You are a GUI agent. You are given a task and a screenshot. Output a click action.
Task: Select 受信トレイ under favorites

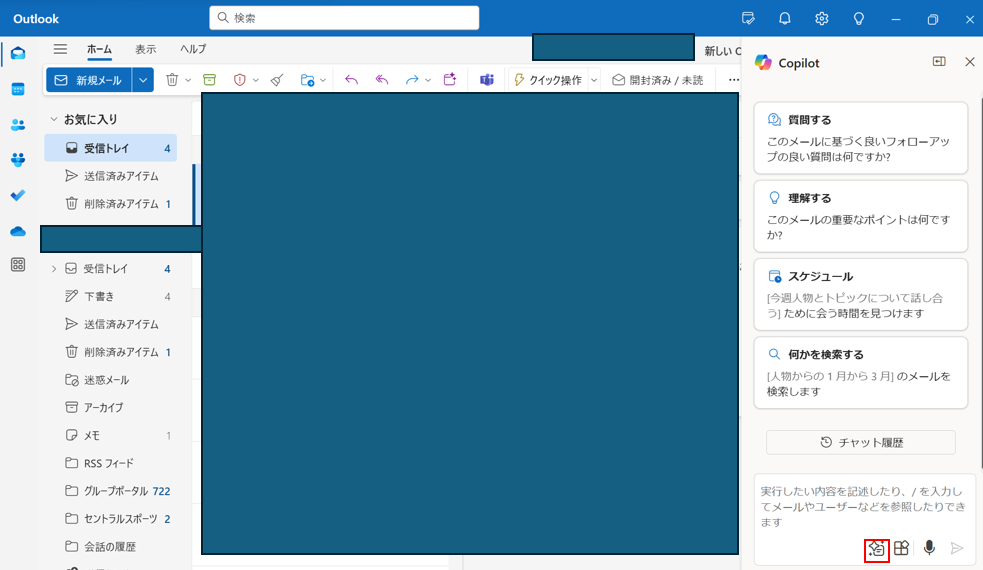coord(110,148)
